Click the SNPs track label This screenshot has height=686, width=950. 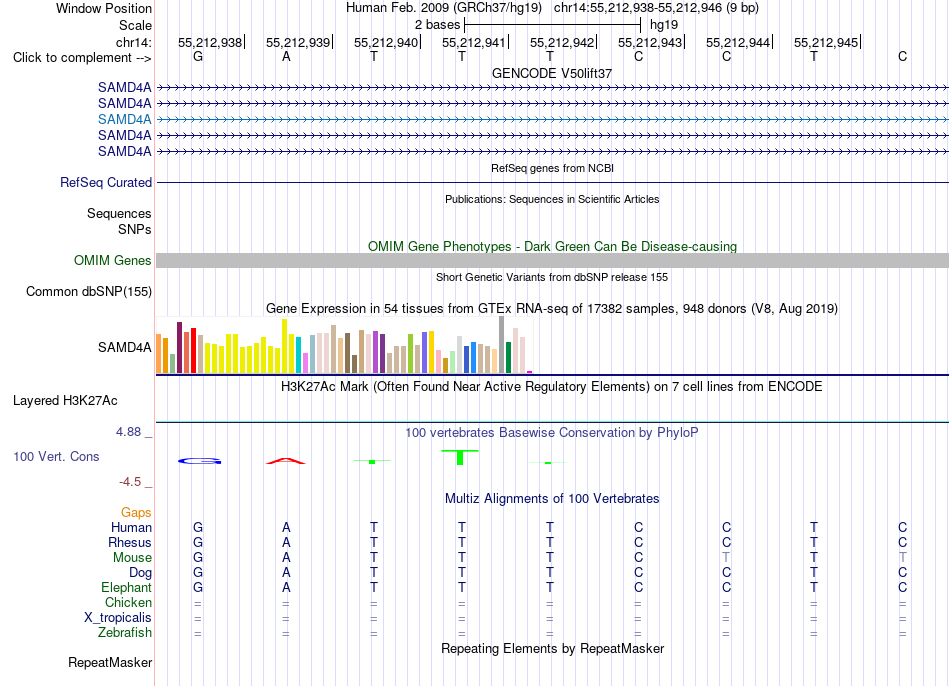point(135,229)
